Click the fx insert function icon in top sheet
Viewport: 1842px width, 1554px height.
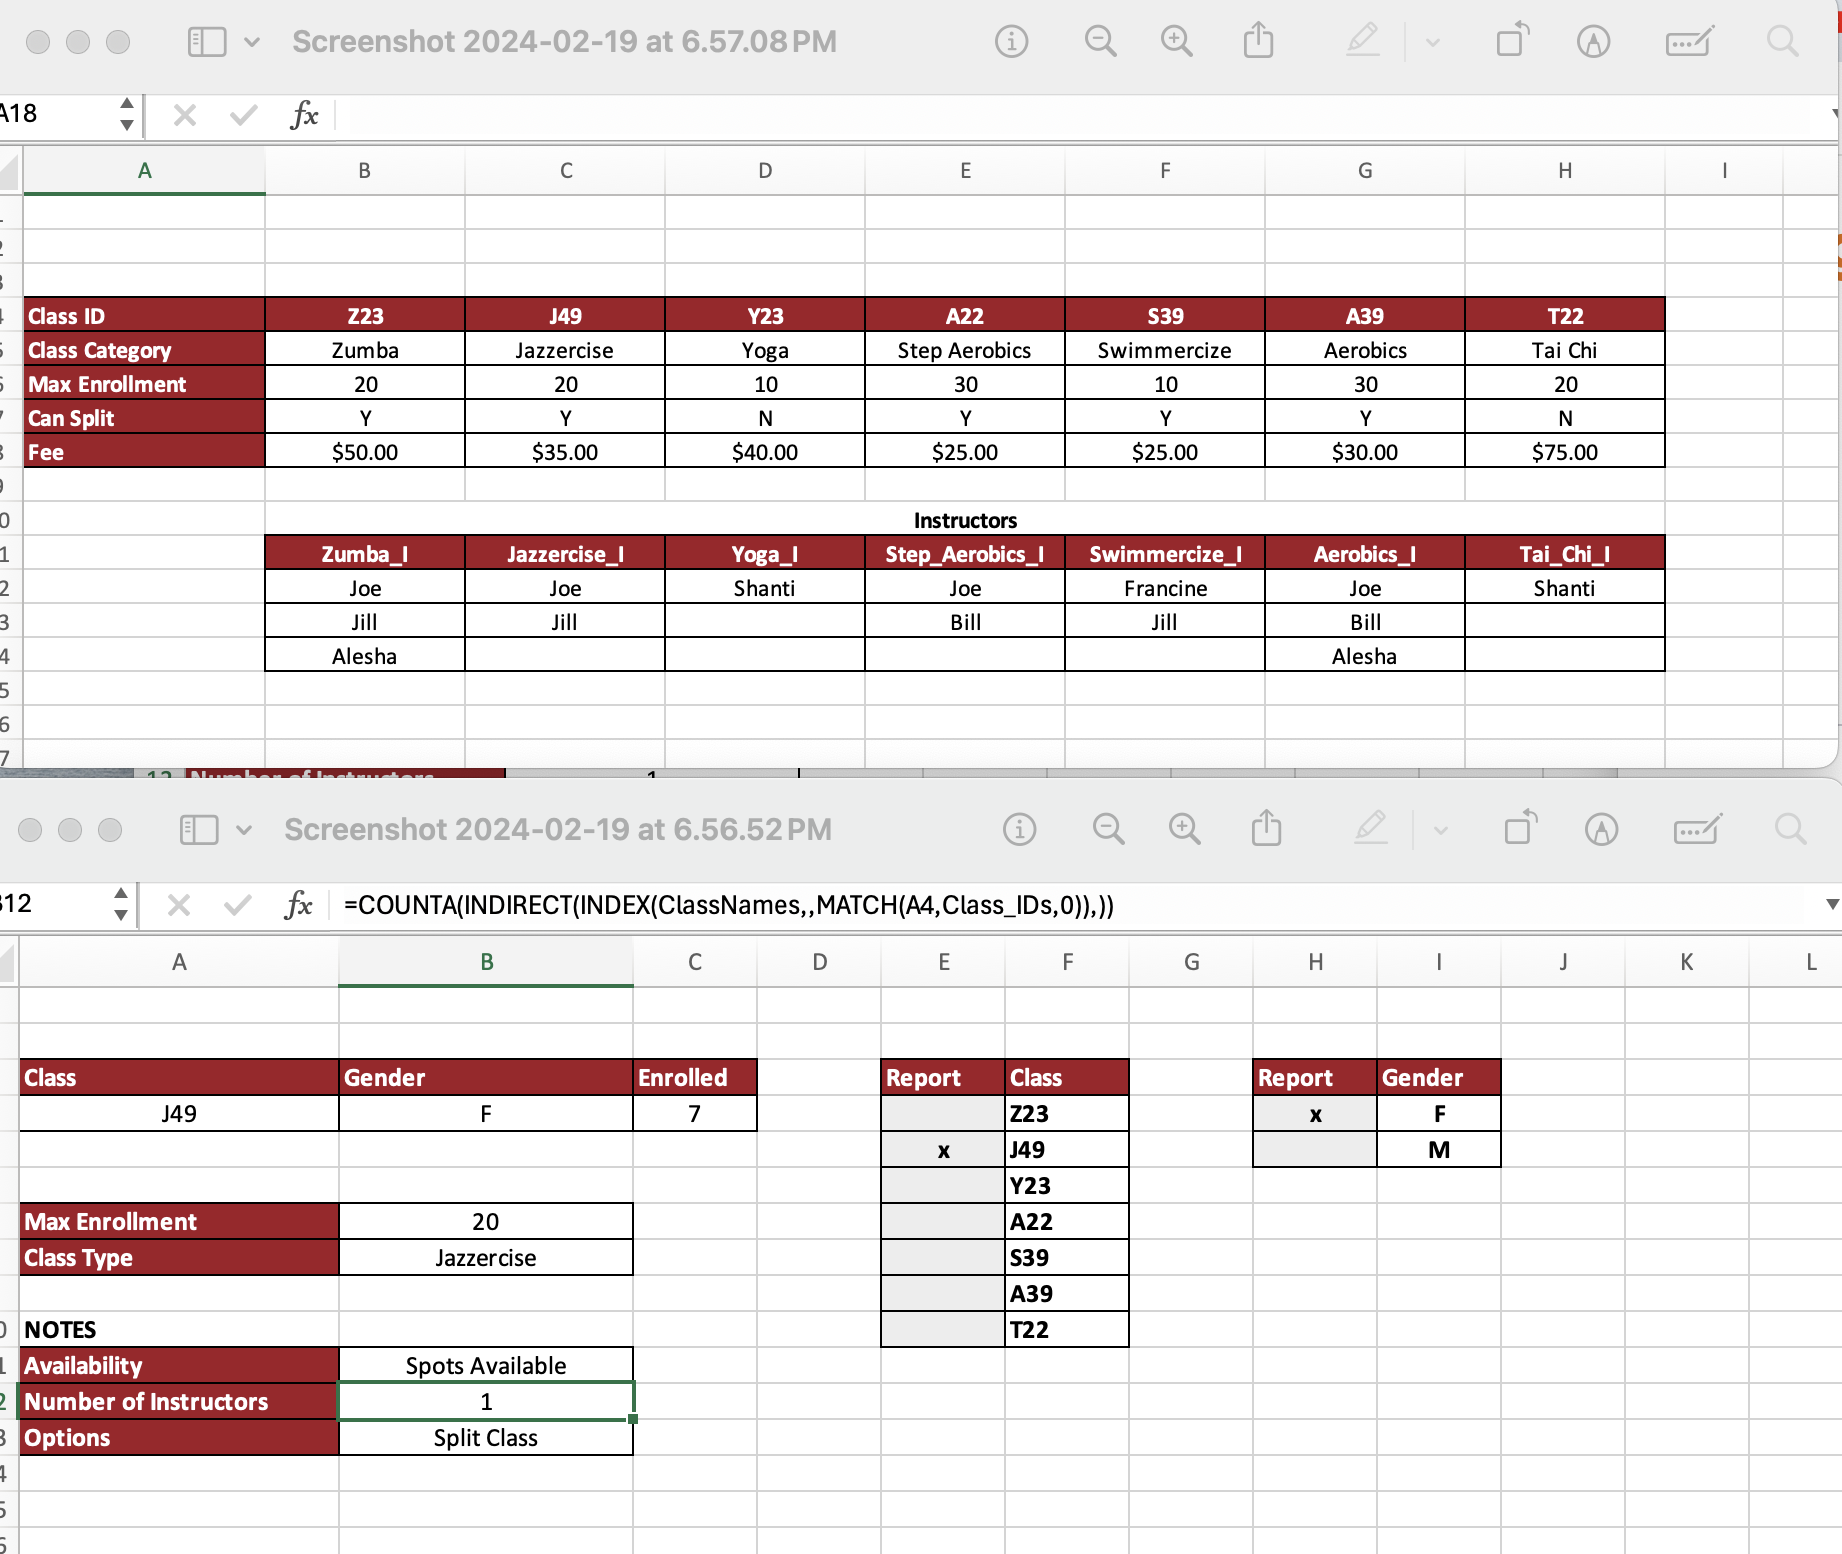click(x=304, y=115)
